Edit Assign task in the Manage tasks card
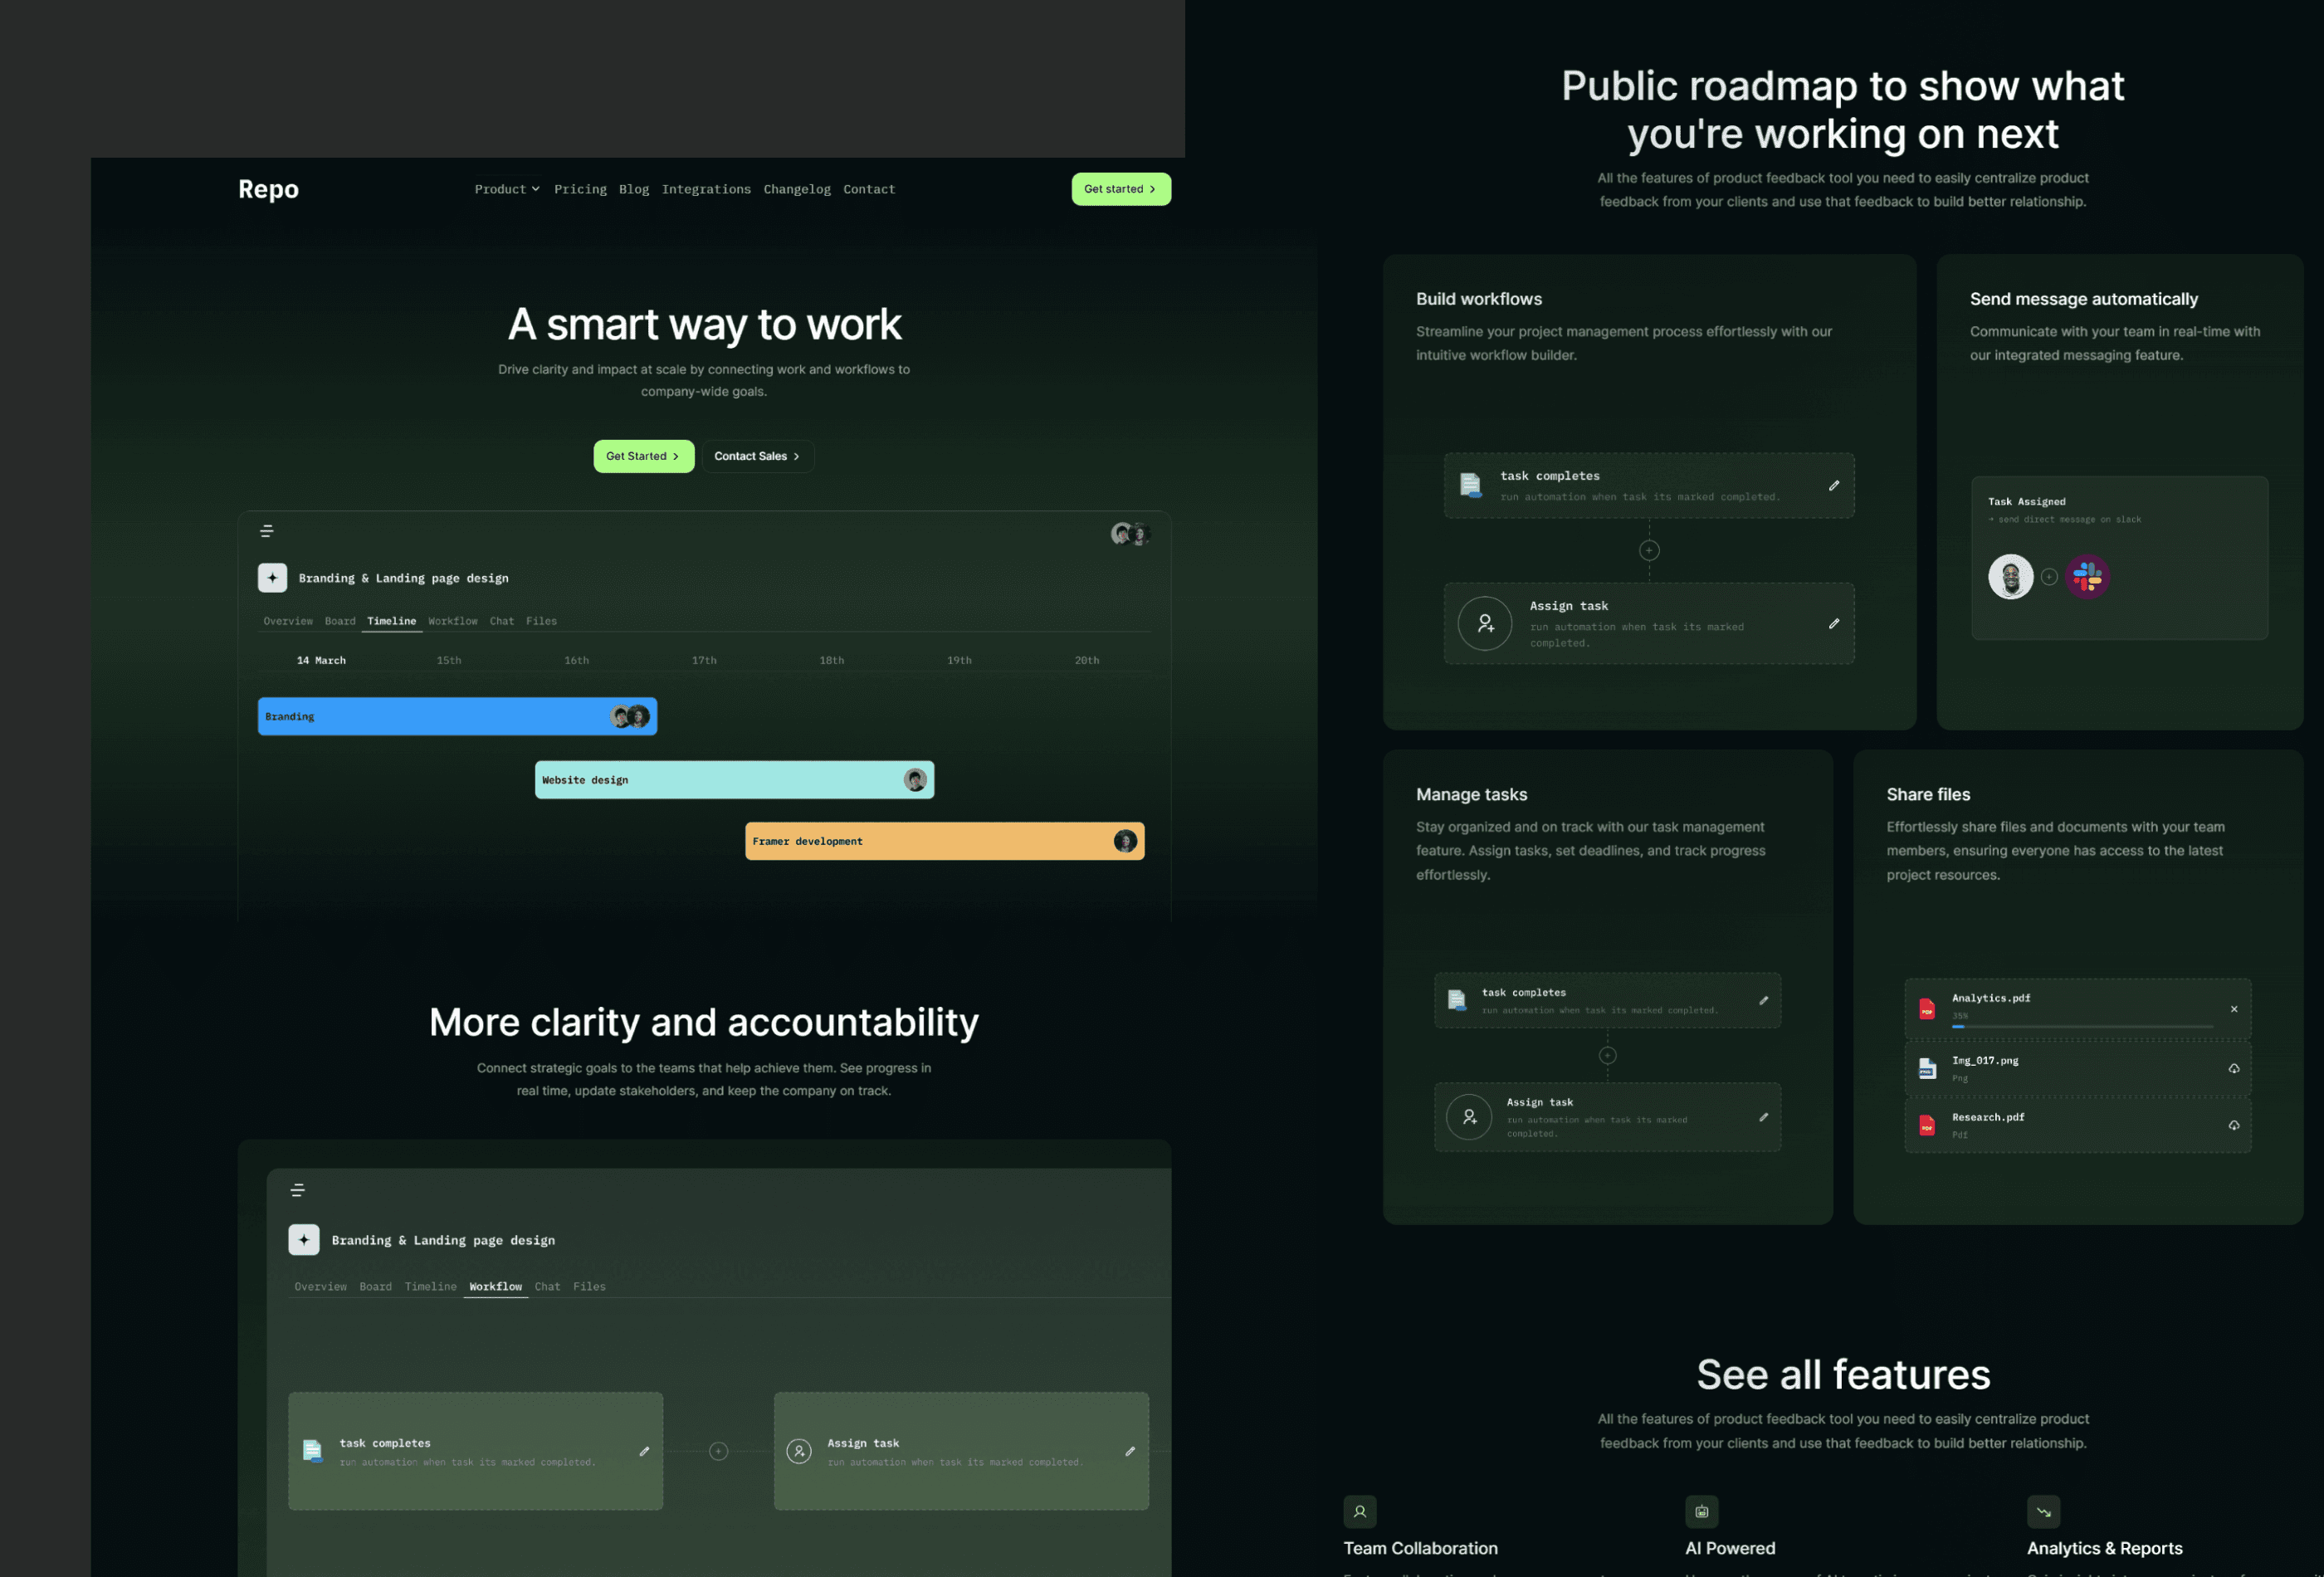2324x1577 pixels. (1764, 1118)
